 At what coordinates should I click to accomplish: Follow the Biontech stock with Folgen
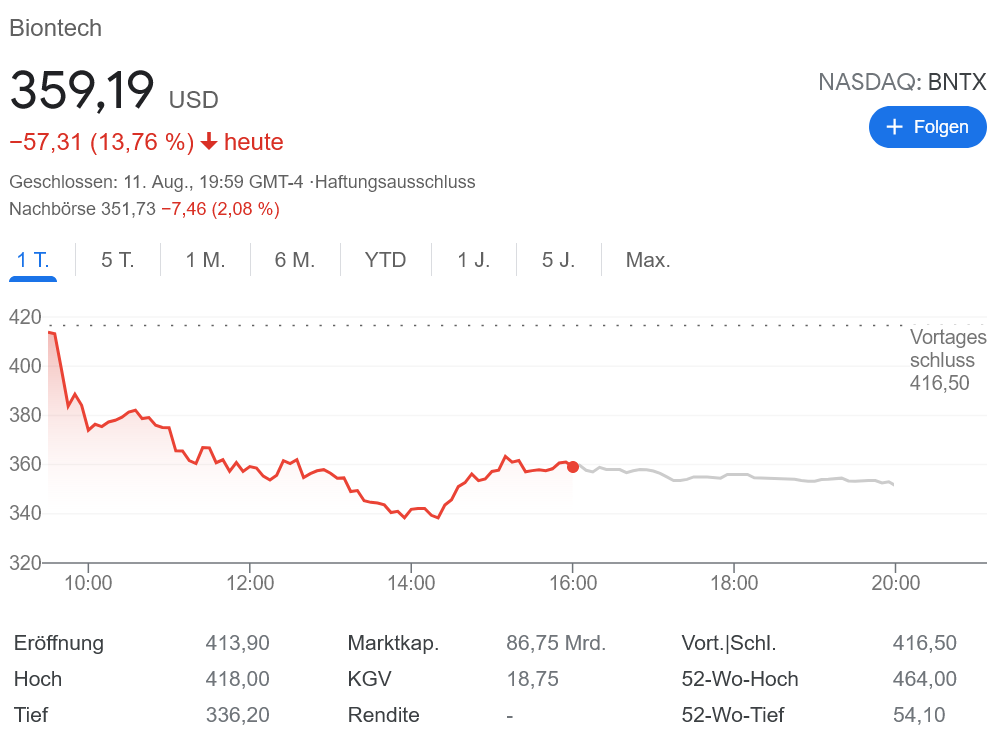(x=927, y=127)
